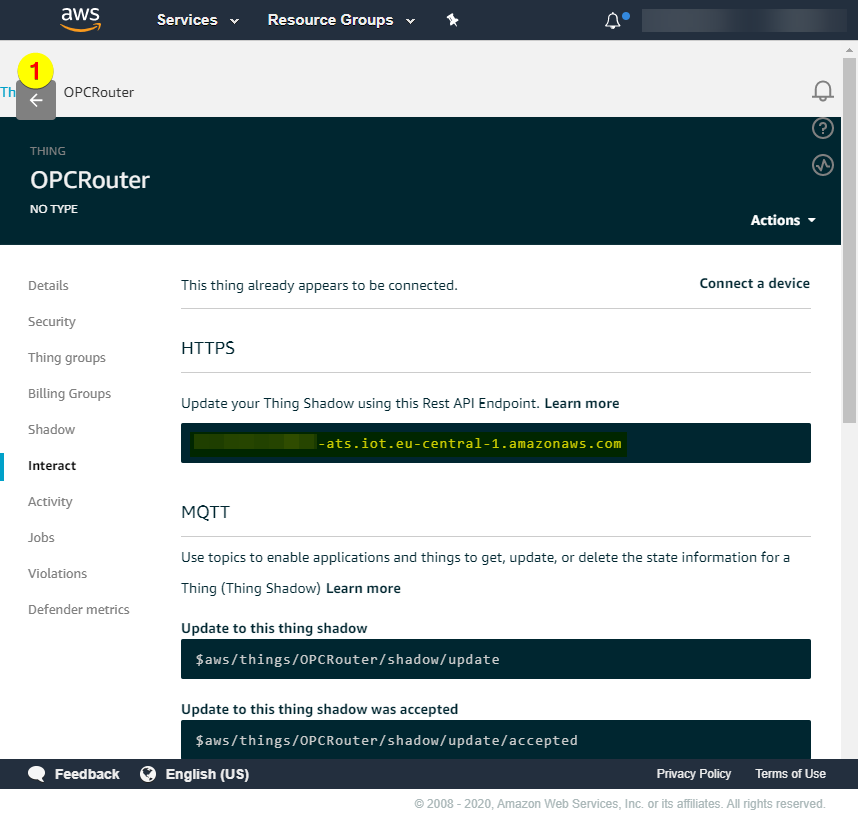858x819 pixels.
Task: Select the HTTPS REST API endpoint field
Action: (495, 443)
